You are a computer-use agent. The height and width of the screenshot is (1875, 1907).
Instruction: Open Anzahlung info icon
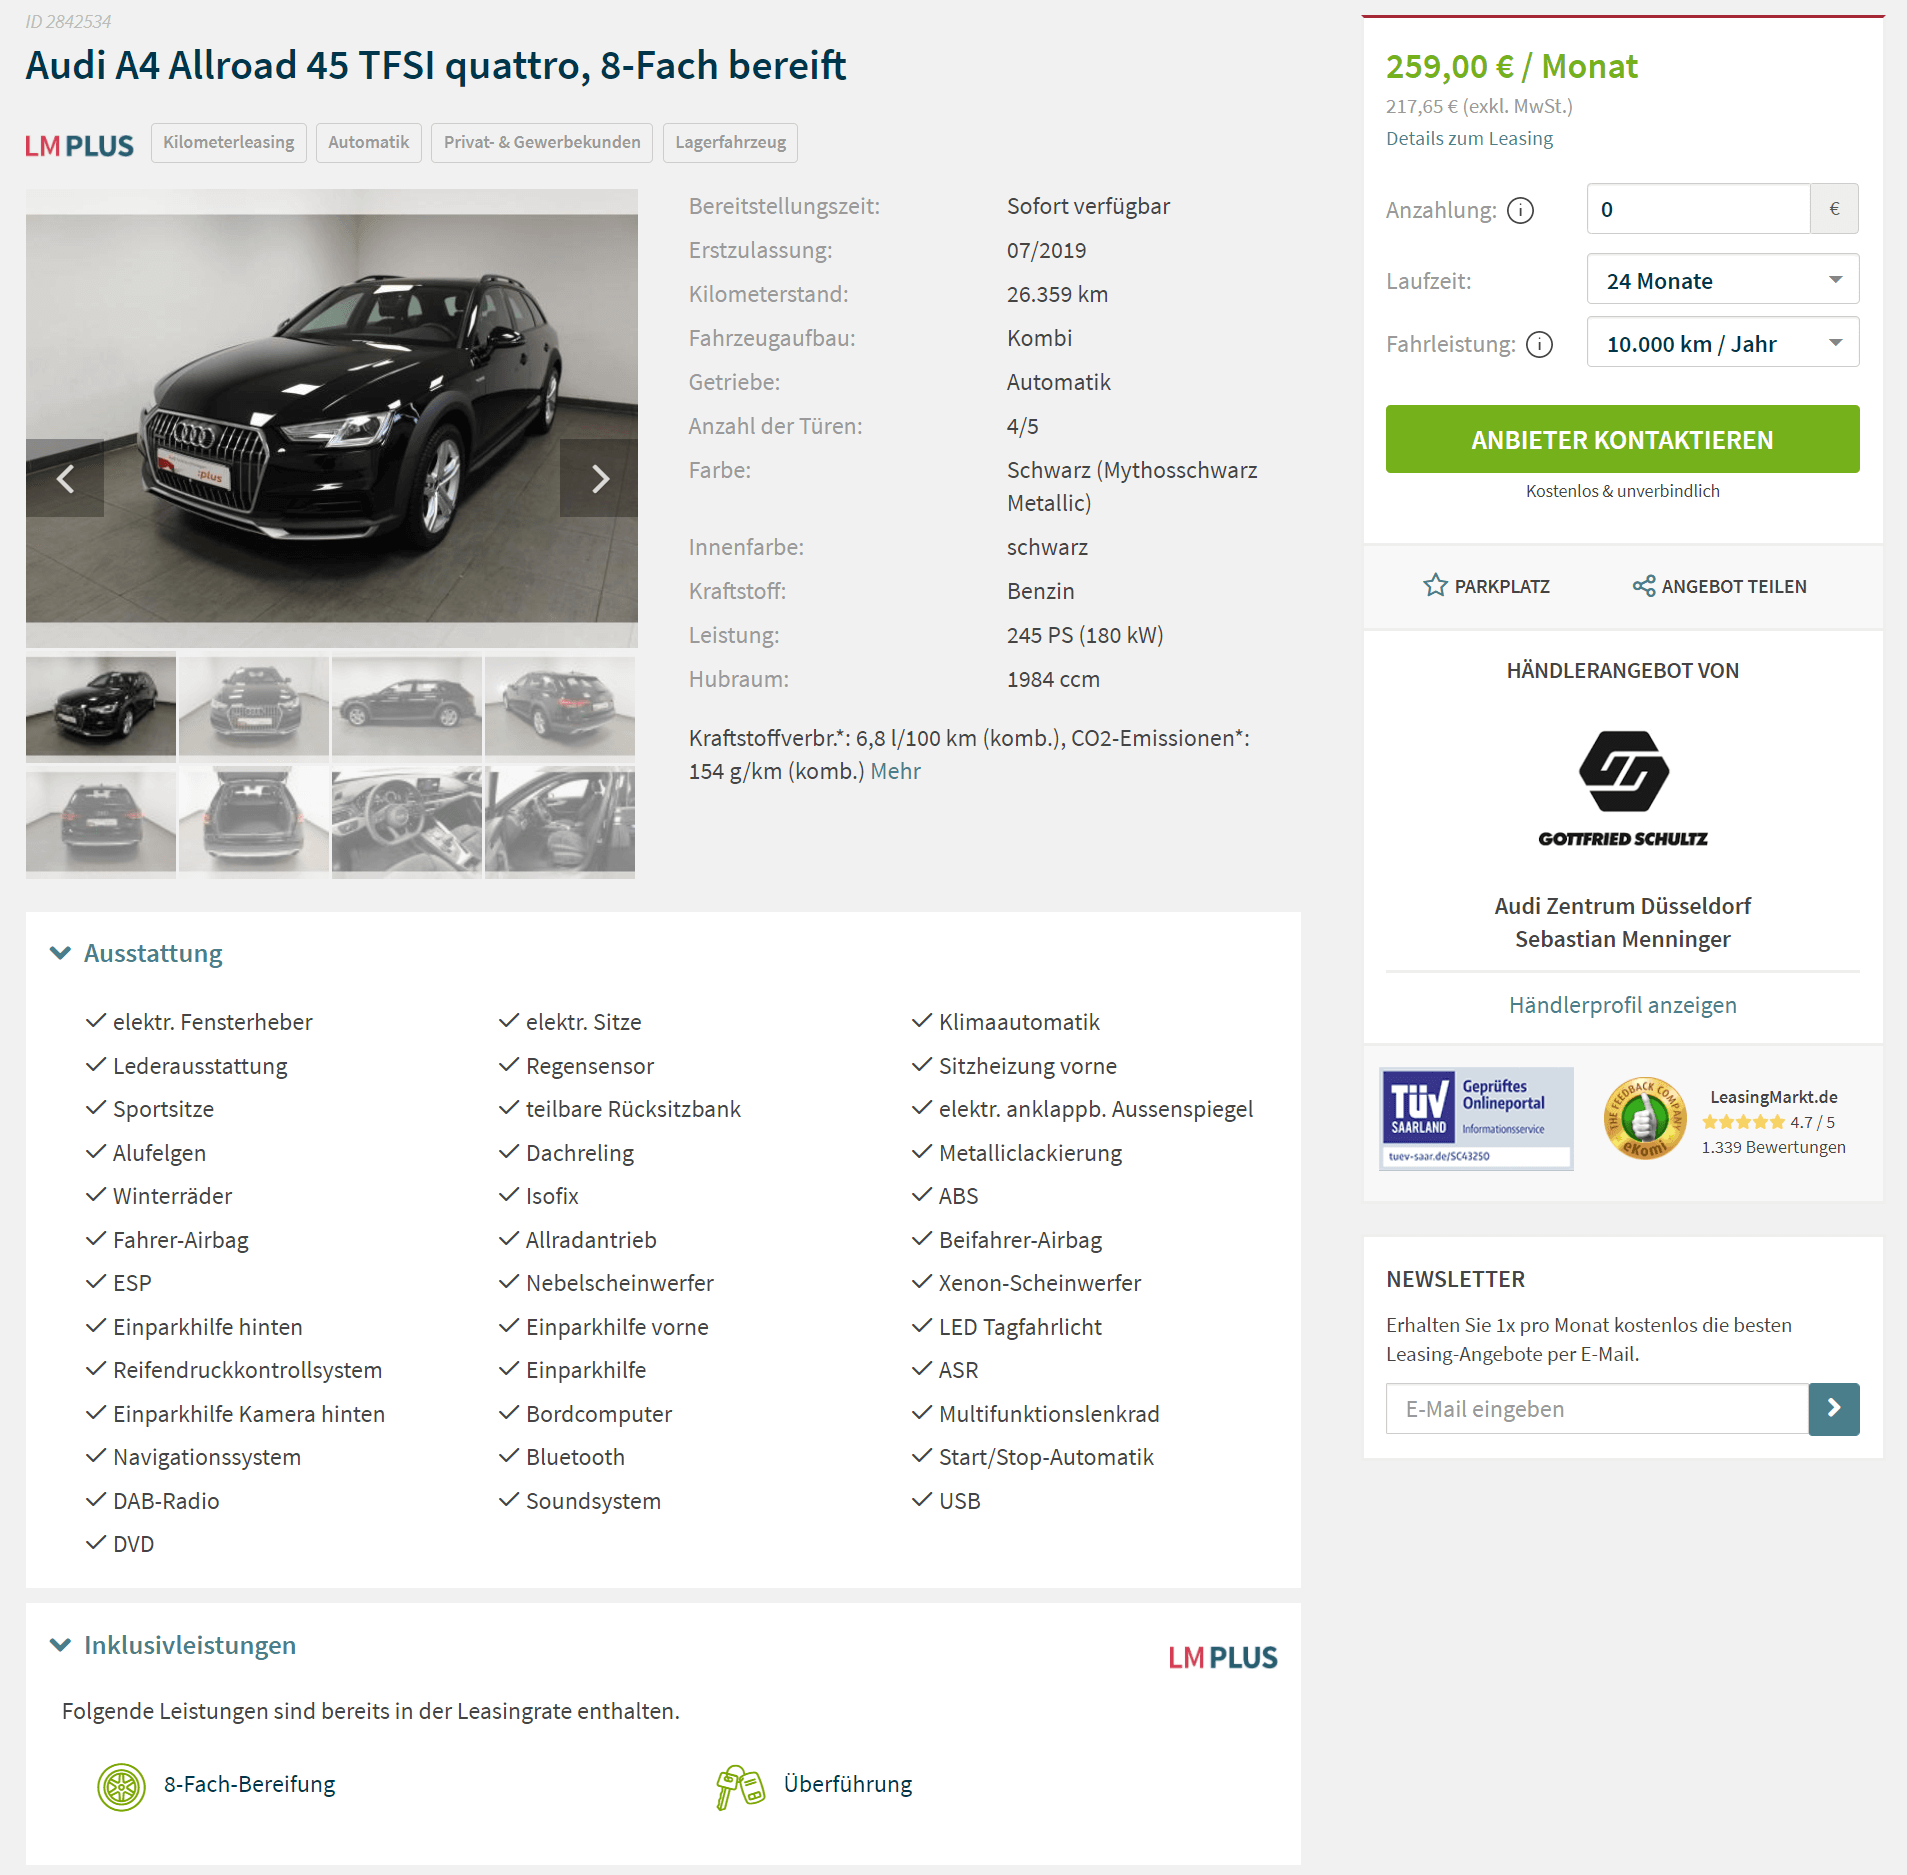1520,210
